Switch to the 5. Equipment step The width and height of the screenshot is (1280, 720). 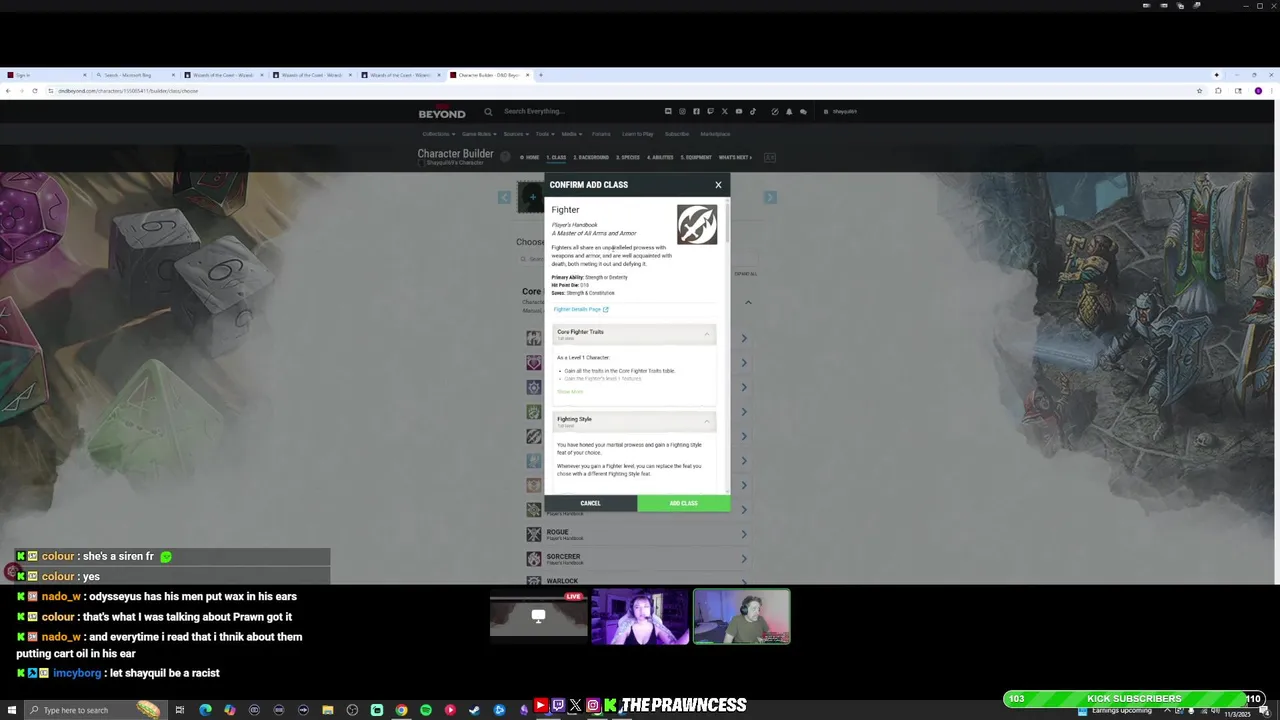pos(696,157)
